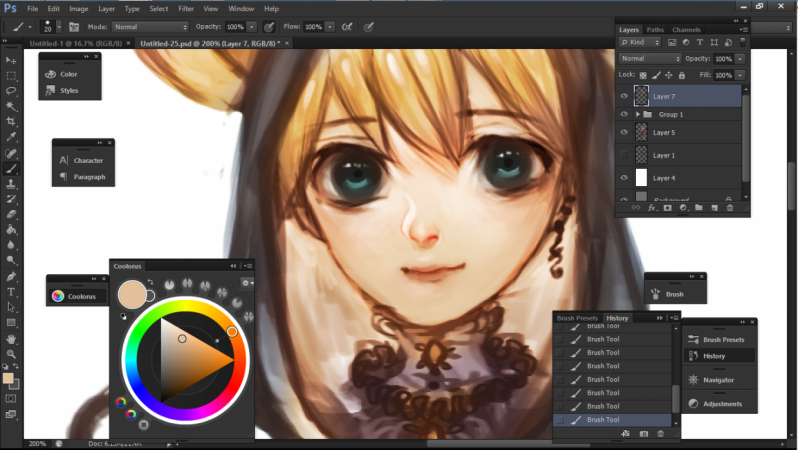Open the brush opacity slider arrow in options bar
Viewport: 798px width, 450px height.
tap(251, 27)
